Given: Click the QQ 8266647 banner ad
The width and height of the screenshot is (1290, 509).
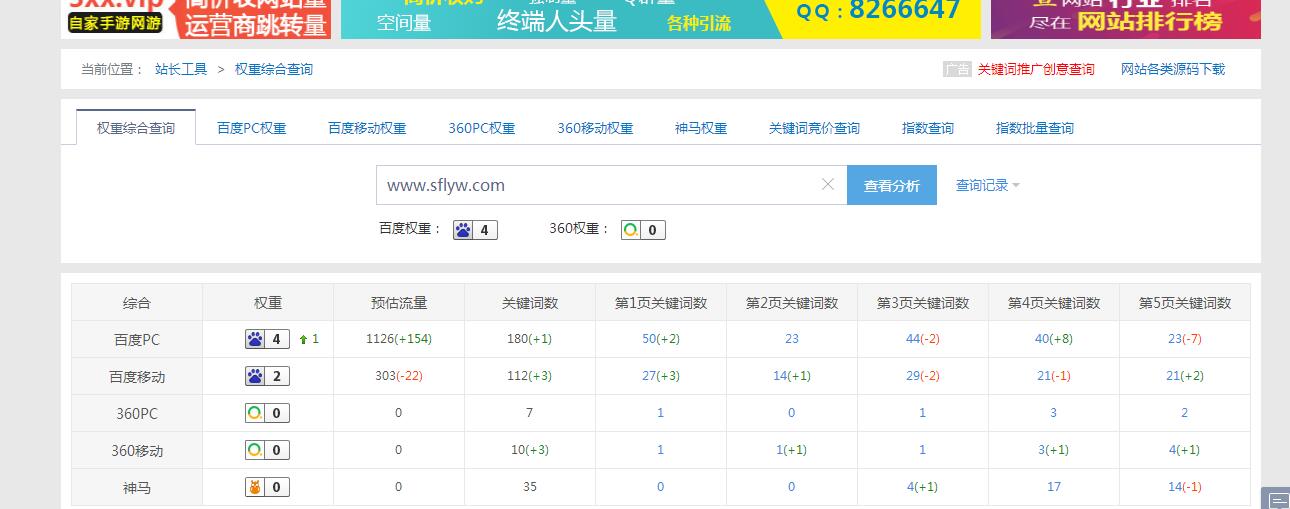Looking at the screenshot, I should (661, 19).
